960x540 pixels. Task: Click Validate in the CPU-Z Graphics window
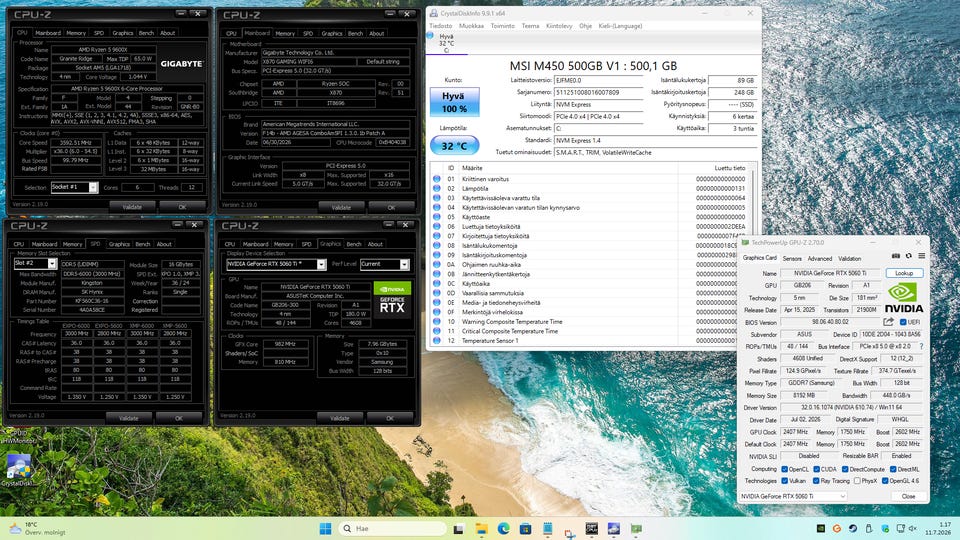click(340, 418)
